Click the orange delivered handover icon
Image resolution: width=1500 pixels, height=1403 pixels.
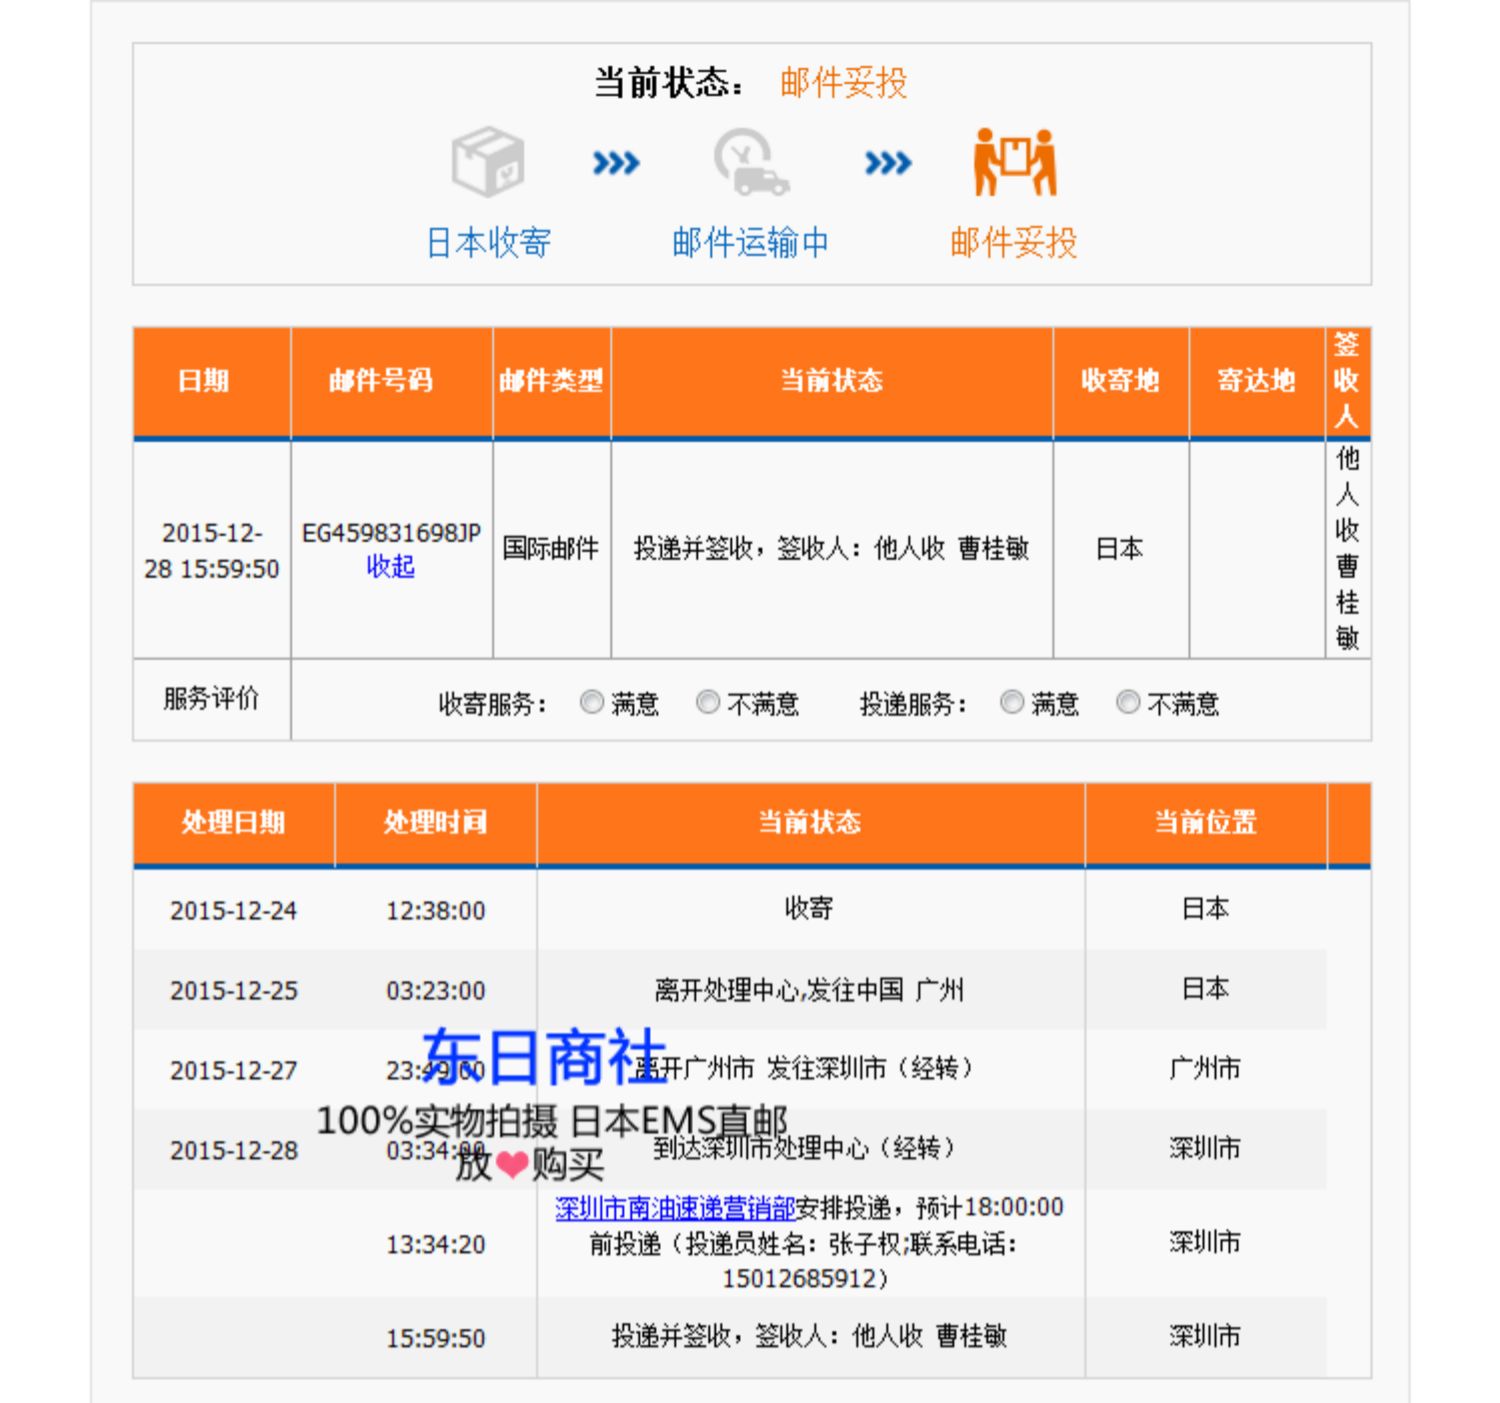(1015, 161)
